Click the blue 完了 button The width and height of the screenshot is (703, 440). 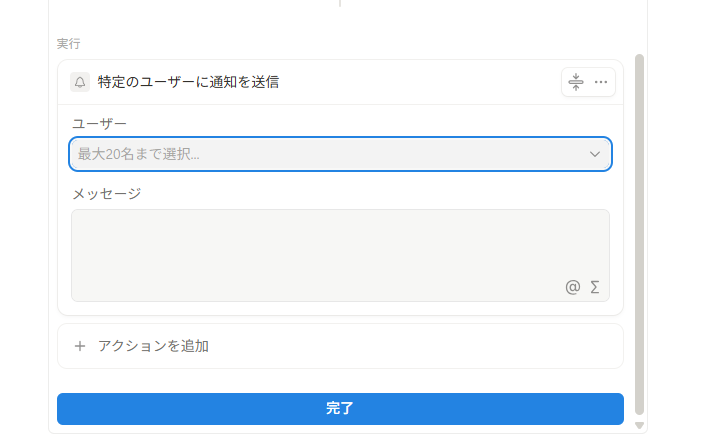click(340, 409)
